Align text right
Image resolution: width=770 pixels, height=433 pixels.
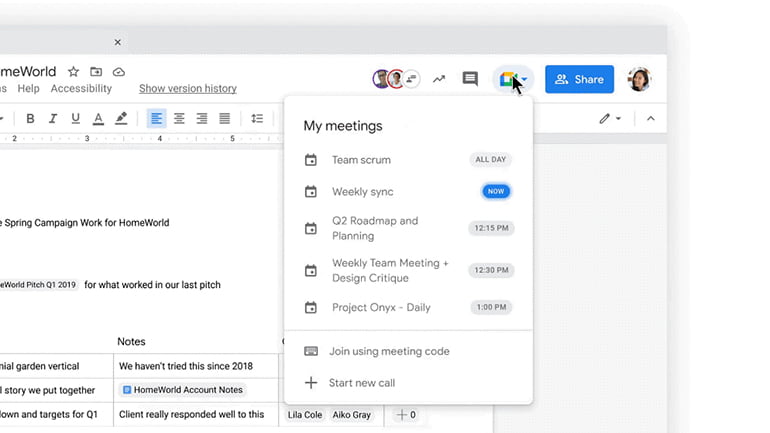[202, 118]
